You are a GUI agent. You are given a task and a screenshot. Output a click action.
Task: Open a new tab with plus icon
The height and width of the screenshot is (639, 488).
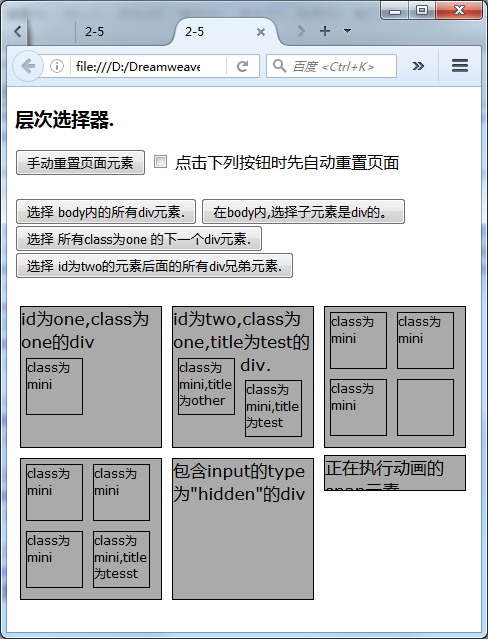(325, 31)
